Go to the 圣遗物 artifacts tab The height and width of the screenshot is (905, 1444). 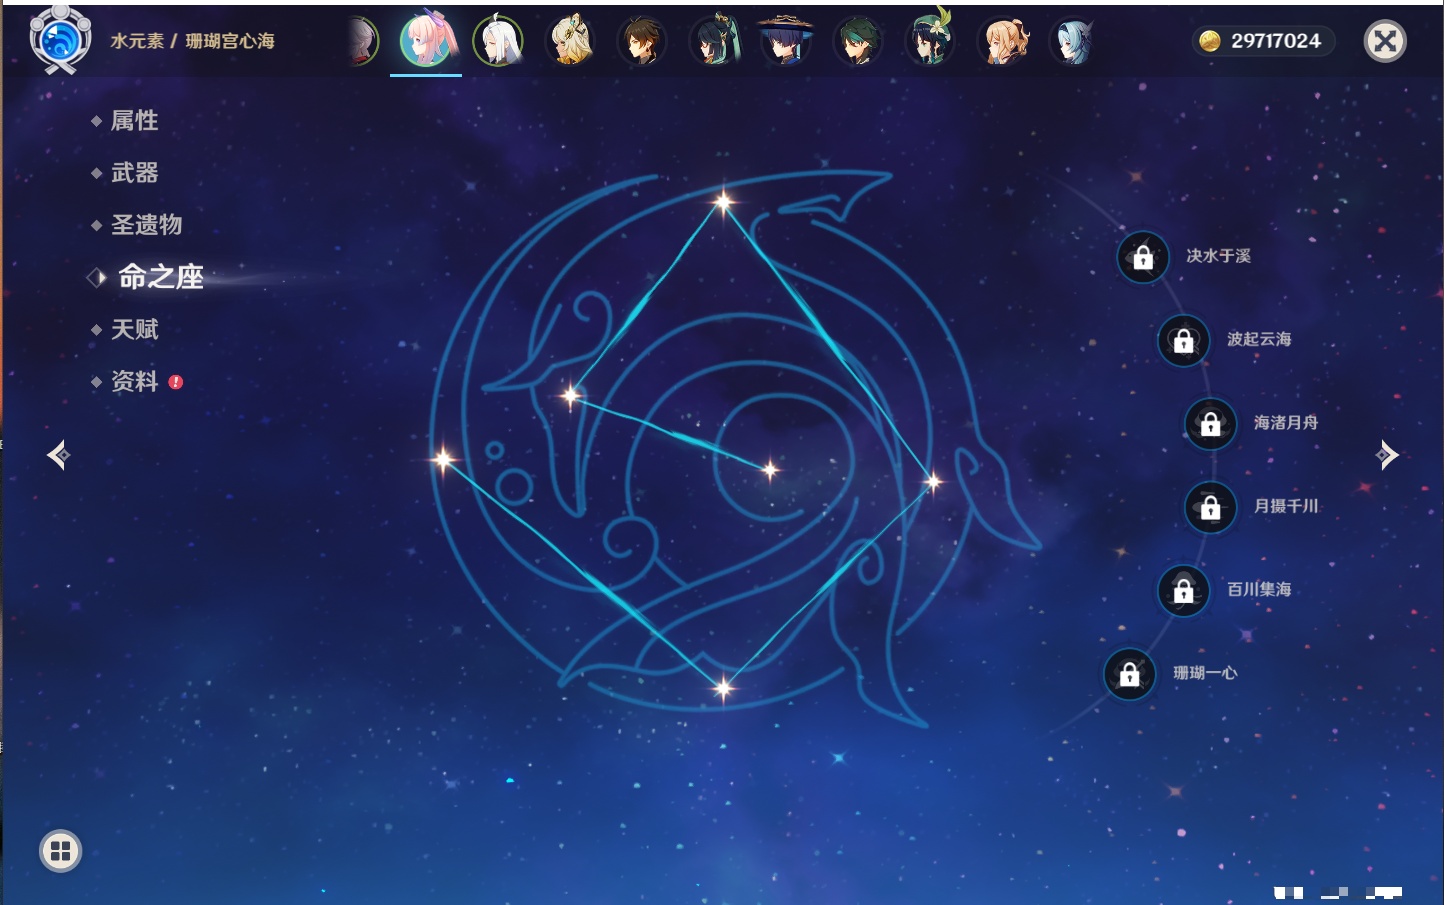click(x=146, y=225)
